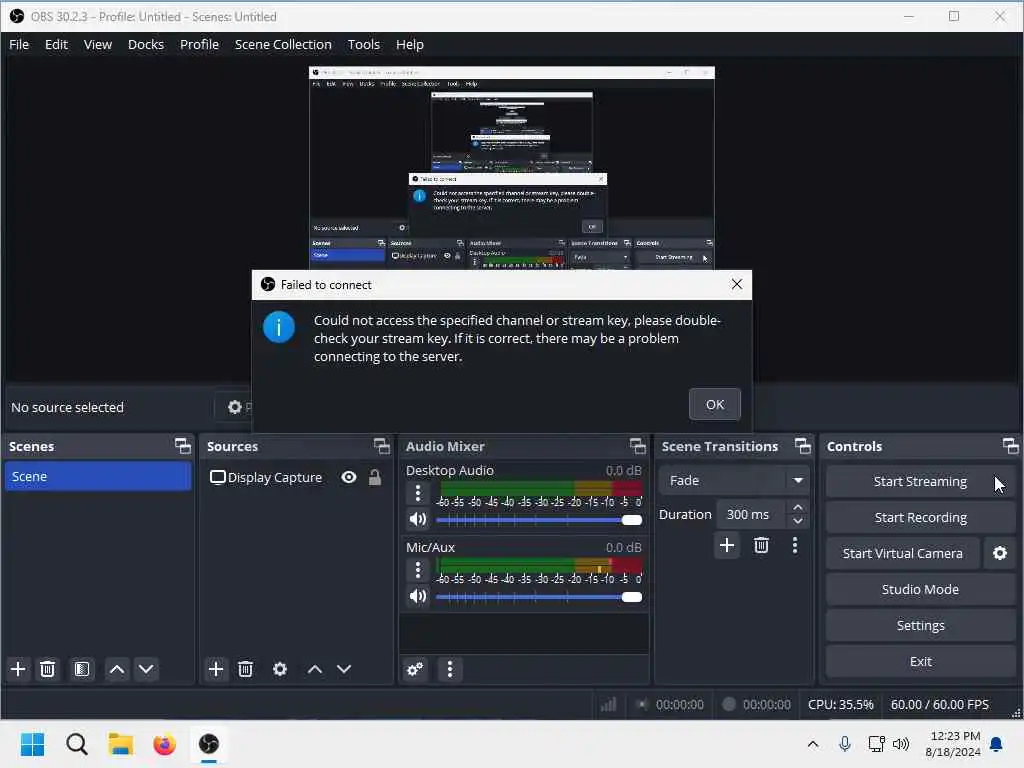Float the Sources dock with popout icon
1024x768 pixels.
coord(381,446)
